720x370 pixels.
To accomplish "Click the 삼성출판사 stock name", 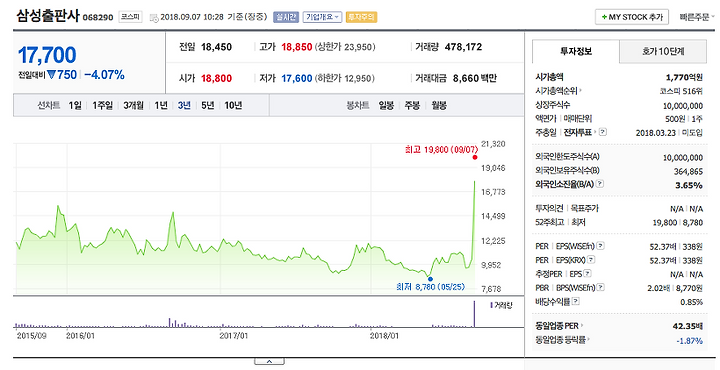I will click(x=48, y=16).
